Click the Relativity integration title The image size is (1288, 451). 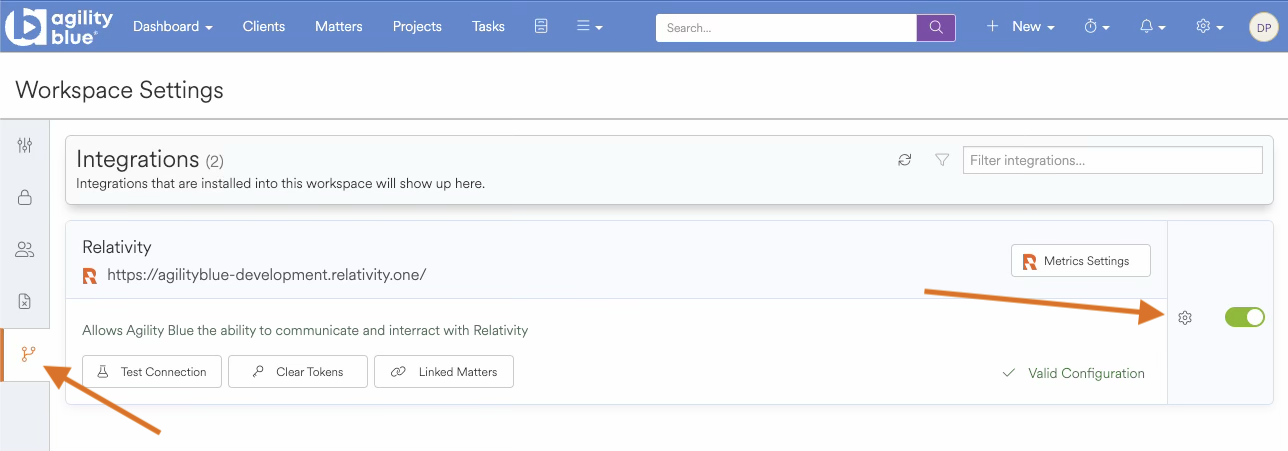(x=117, y=247)
